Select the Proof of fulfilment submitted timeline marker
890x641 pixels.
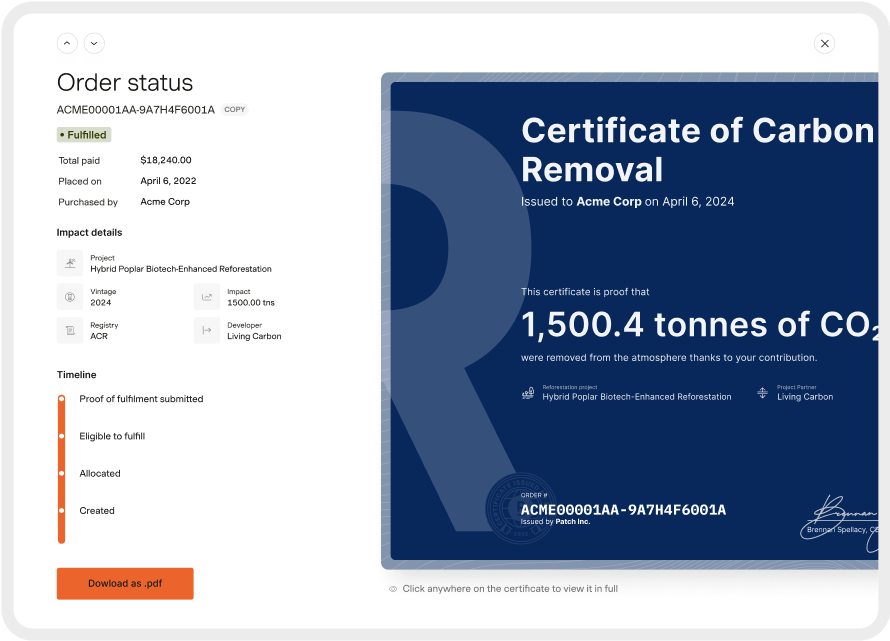(x=61, y=399)
